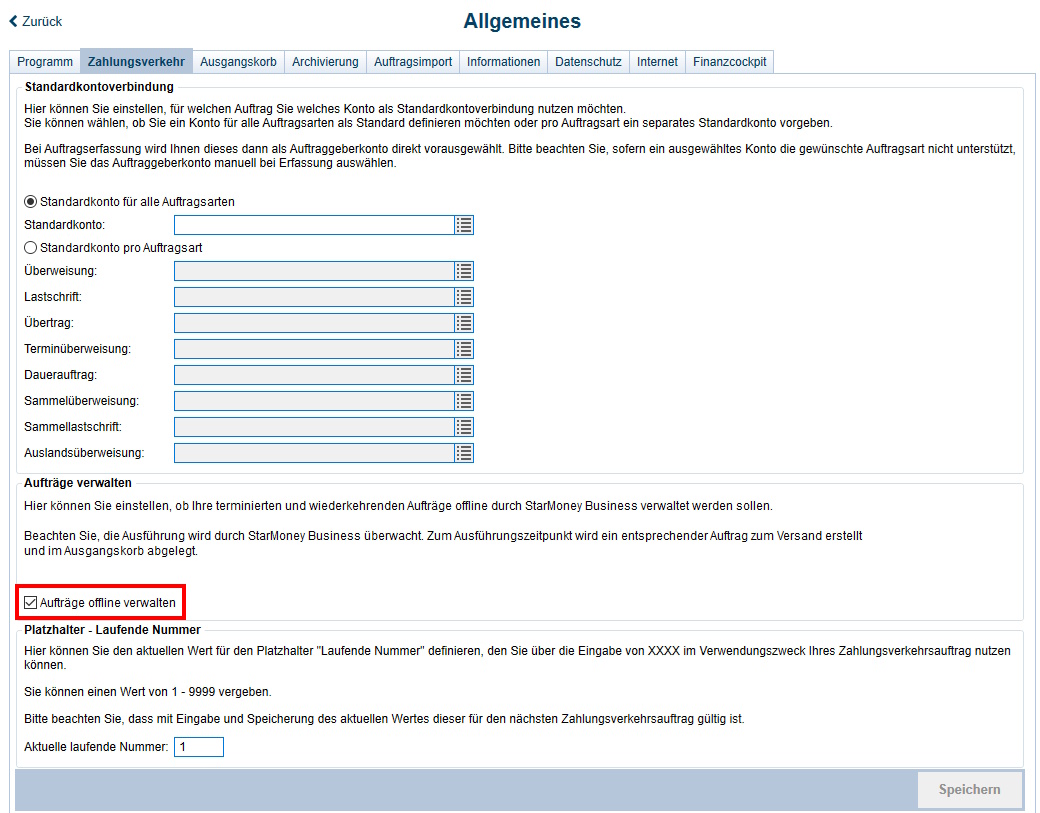Viewport: 1040px width, 813px height.
Task: Choose 'Standardkonto pro Auftragsart' option
Action: pyautogui.click(x=31, y=247)
